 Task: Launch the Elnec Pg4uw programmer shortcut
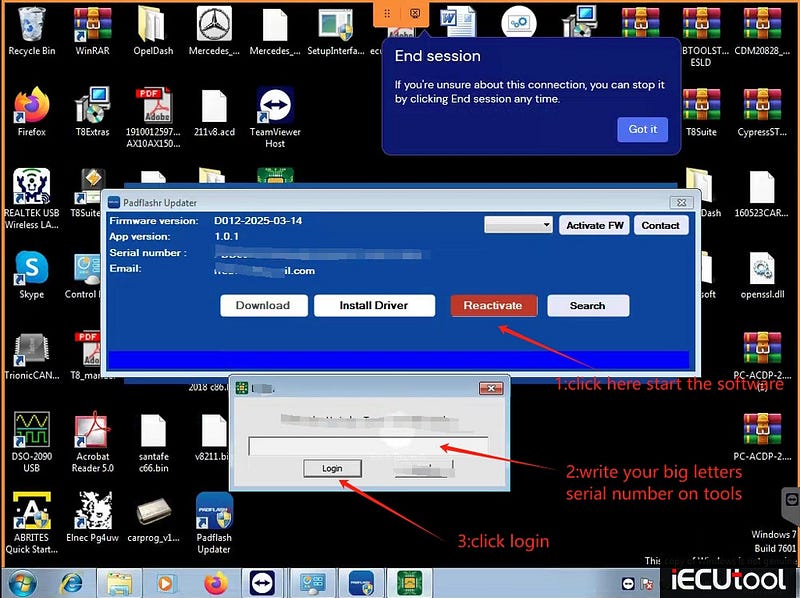(x=92, y=517)
